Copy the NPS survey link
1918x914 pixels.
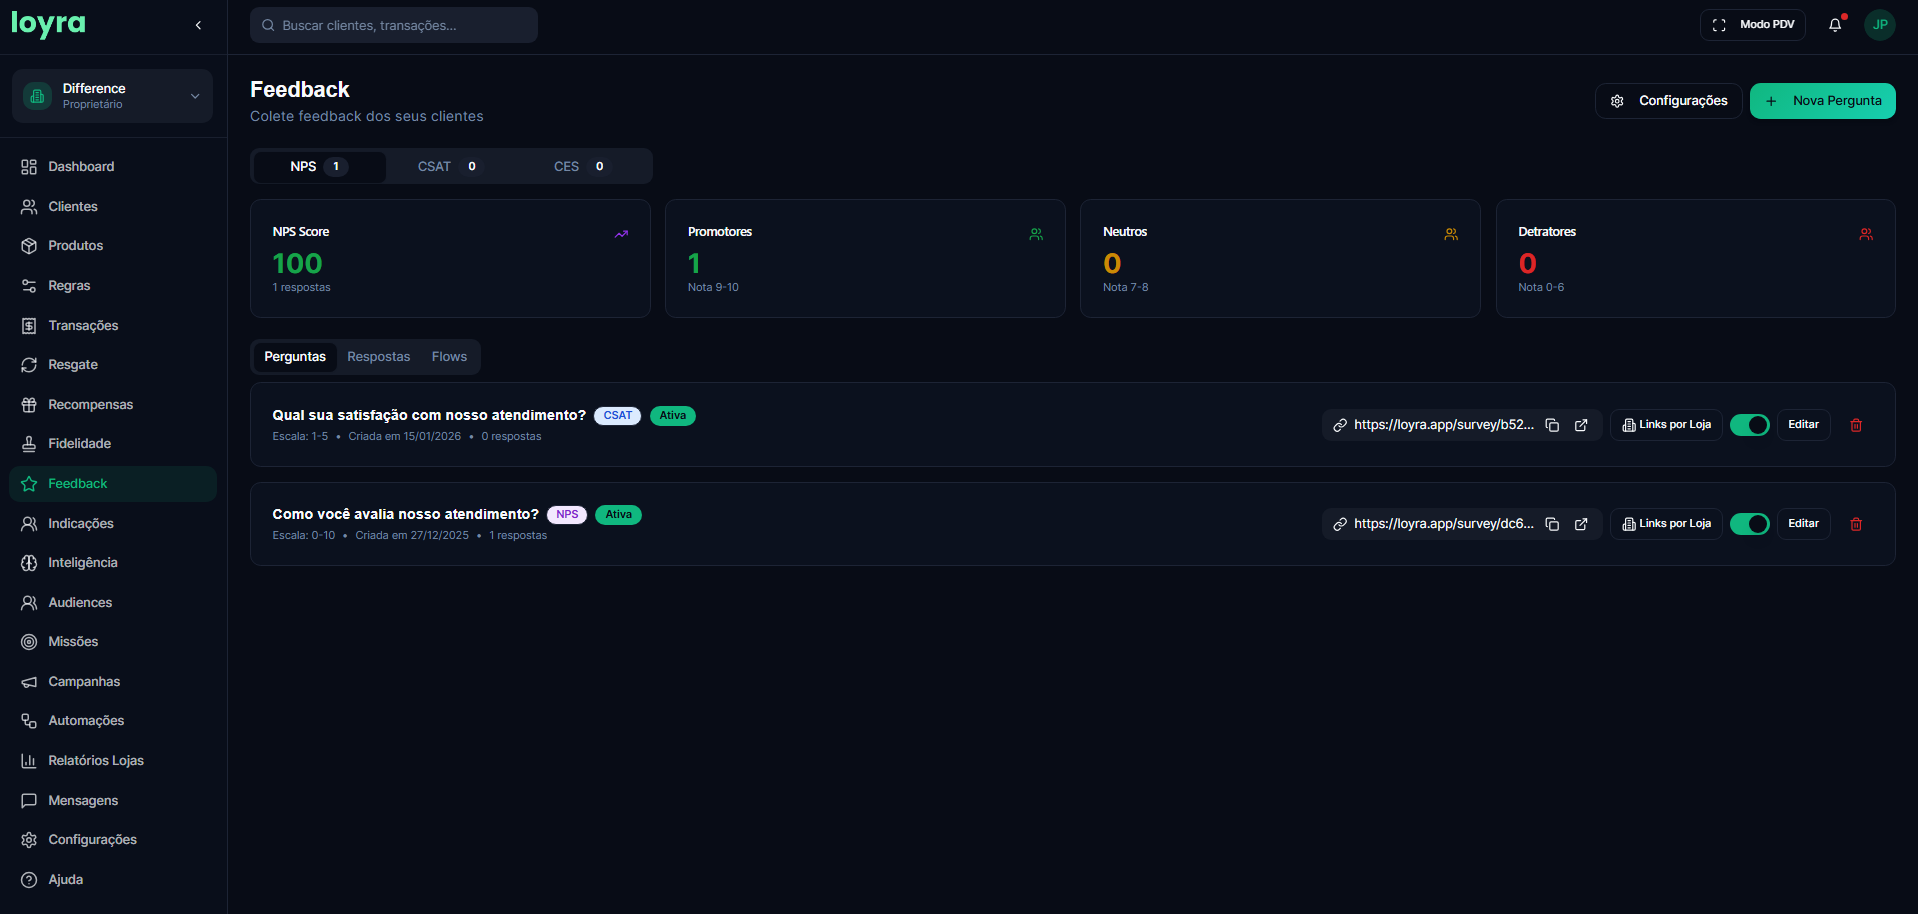click(x=1552, y=524)
